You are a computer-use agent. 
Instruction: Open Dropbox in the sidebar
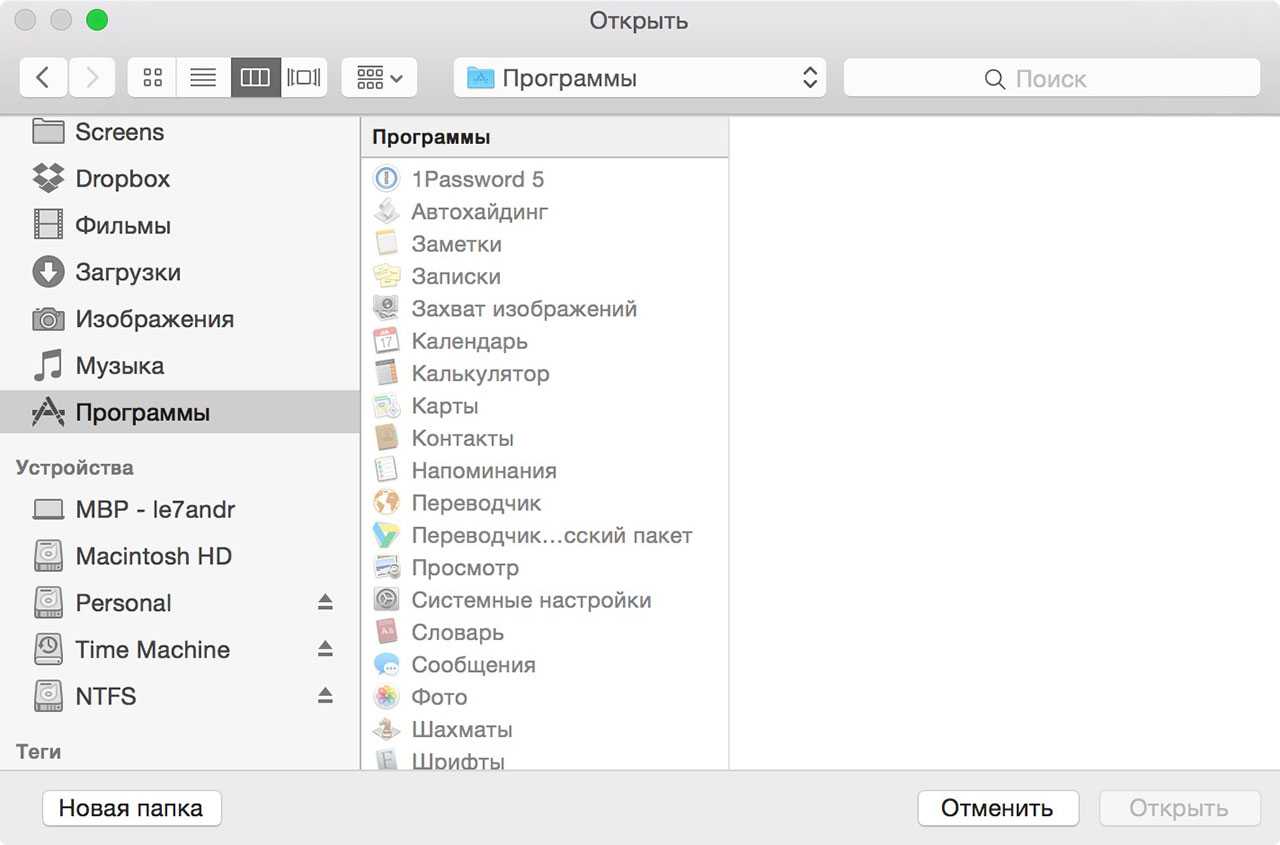122,179
